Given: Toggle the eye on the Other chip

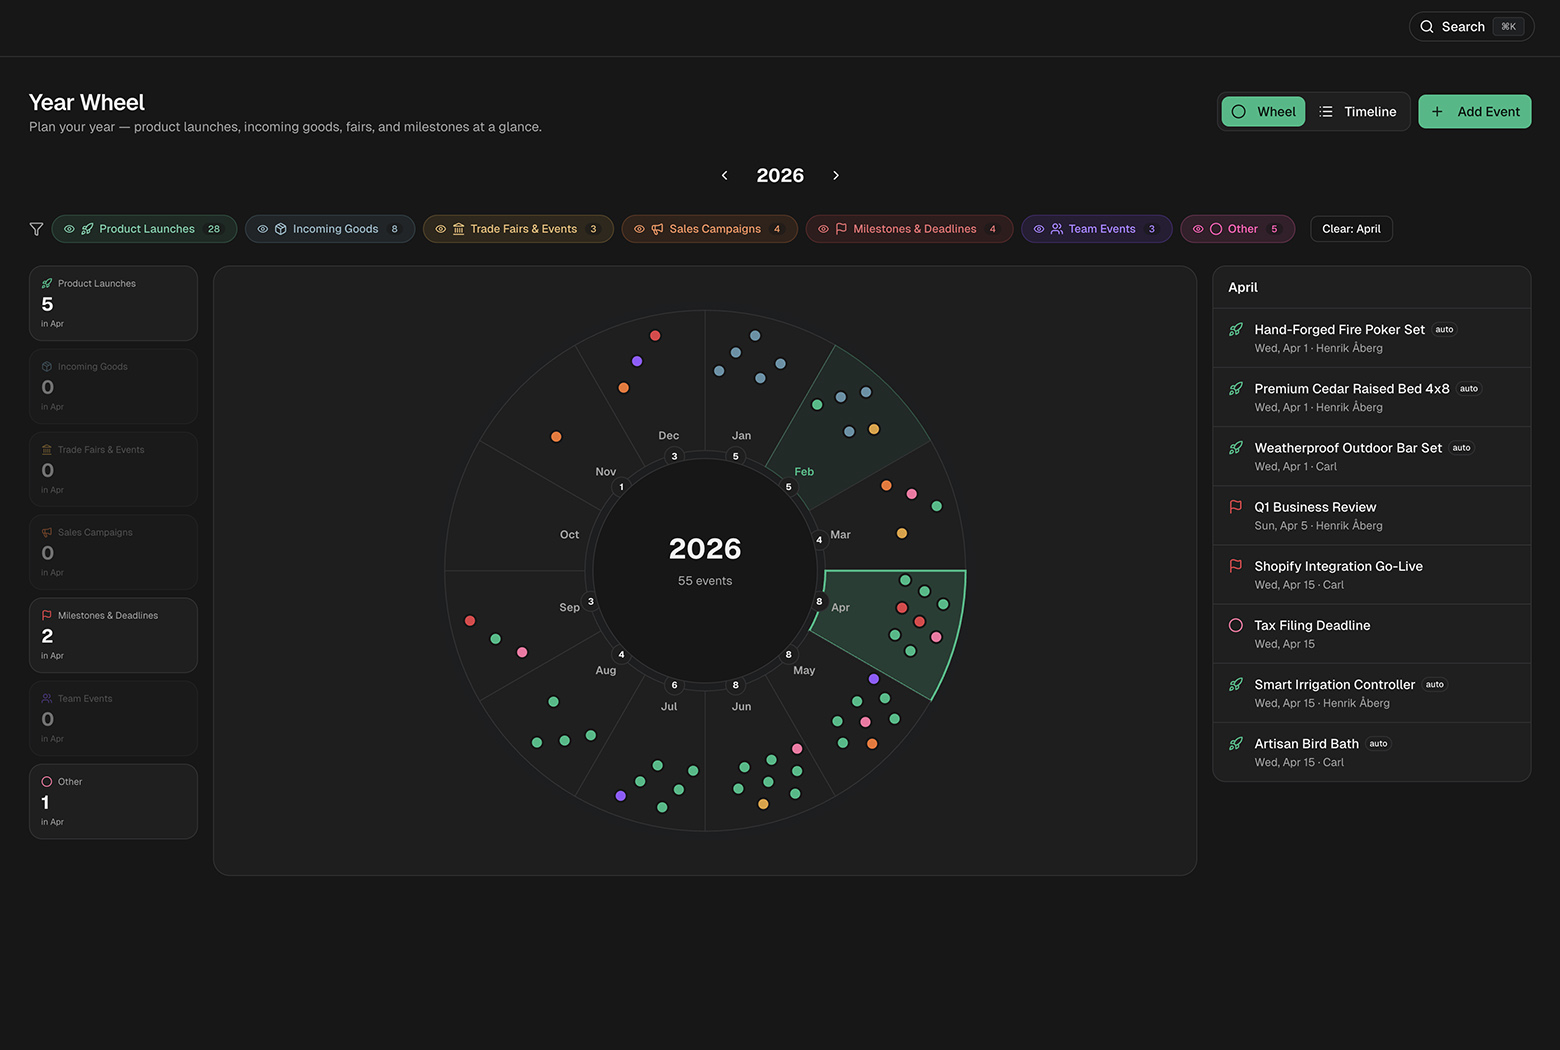Looking at the screenshot, I should coord(1197,229).
